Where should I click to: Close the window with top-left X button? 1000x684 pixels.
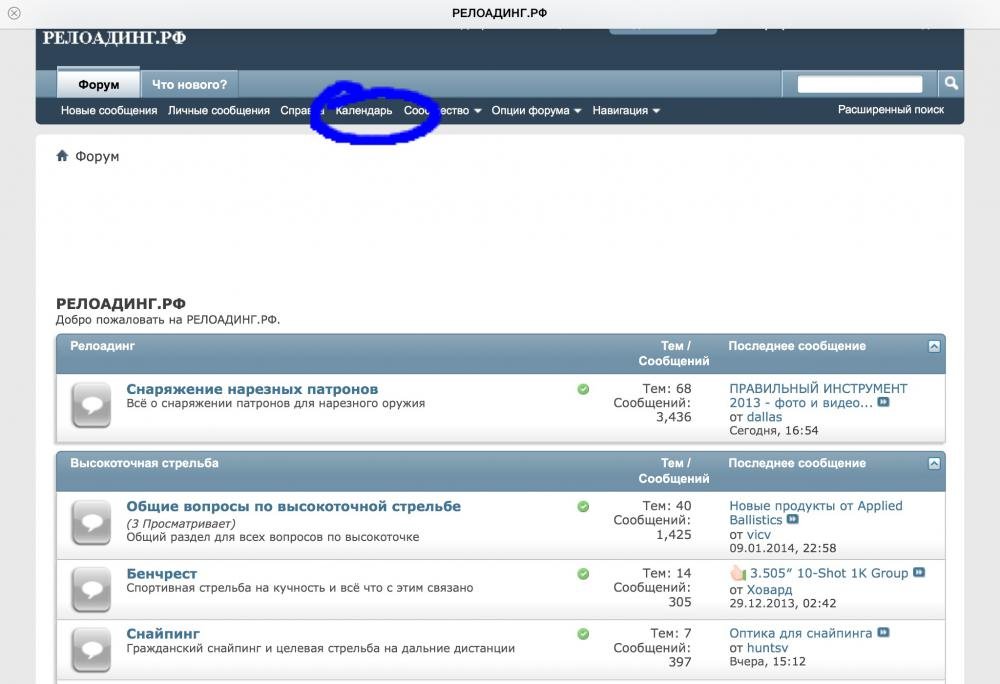[x=14, y=13]
